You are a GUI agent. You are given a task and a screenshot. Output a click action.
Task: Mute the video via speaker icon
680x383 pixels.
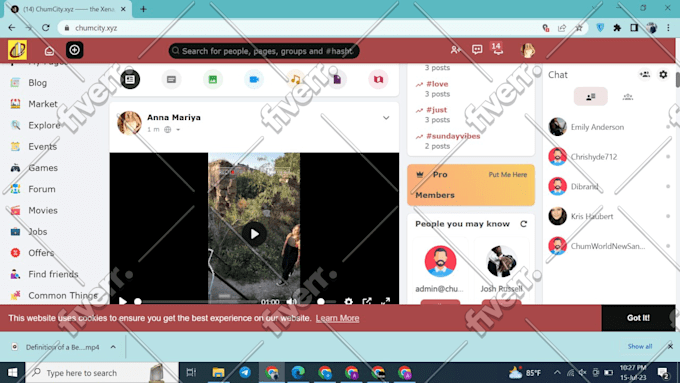[x=291, y=301]
